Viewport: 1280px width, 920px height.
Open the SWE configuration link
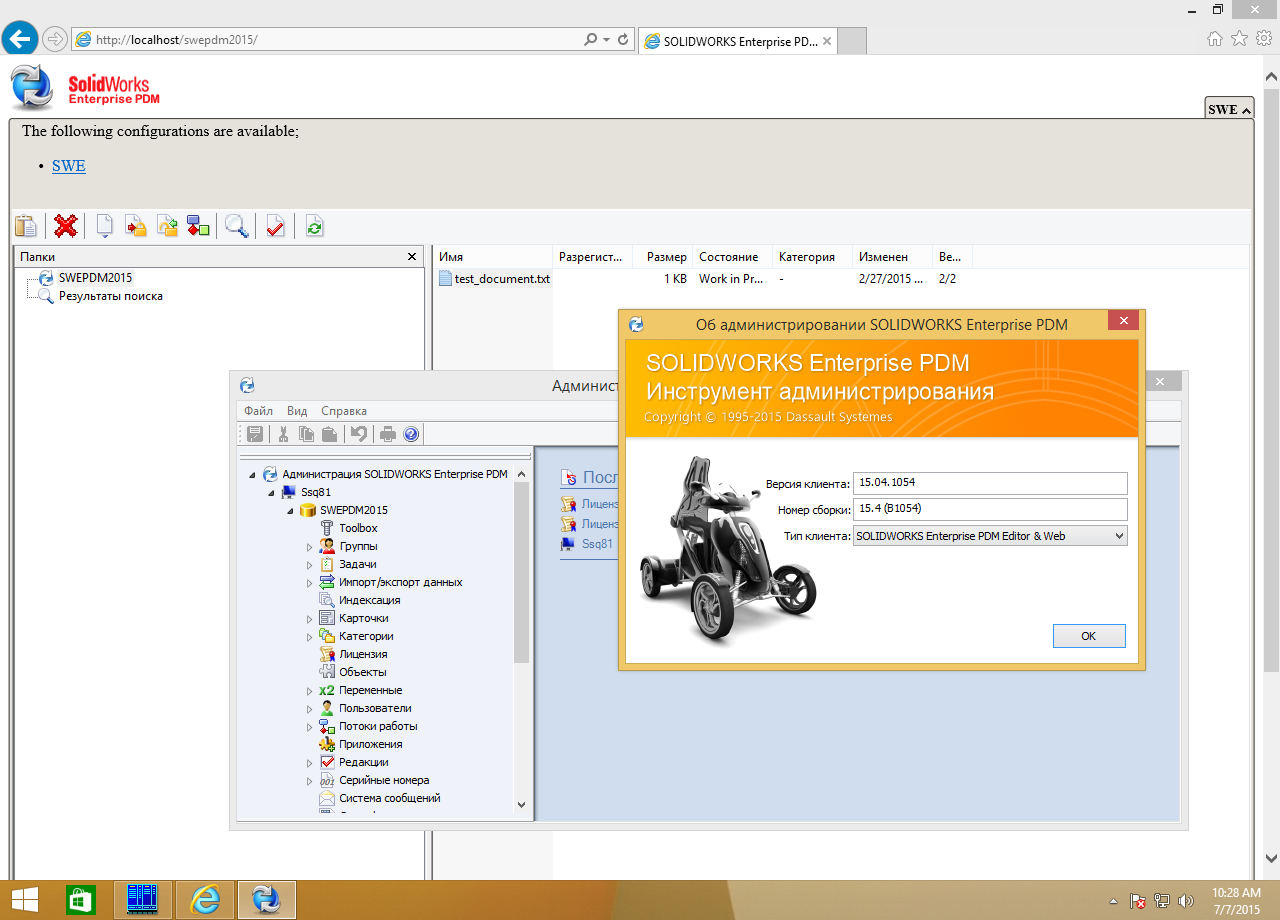(x=69, y=166)
